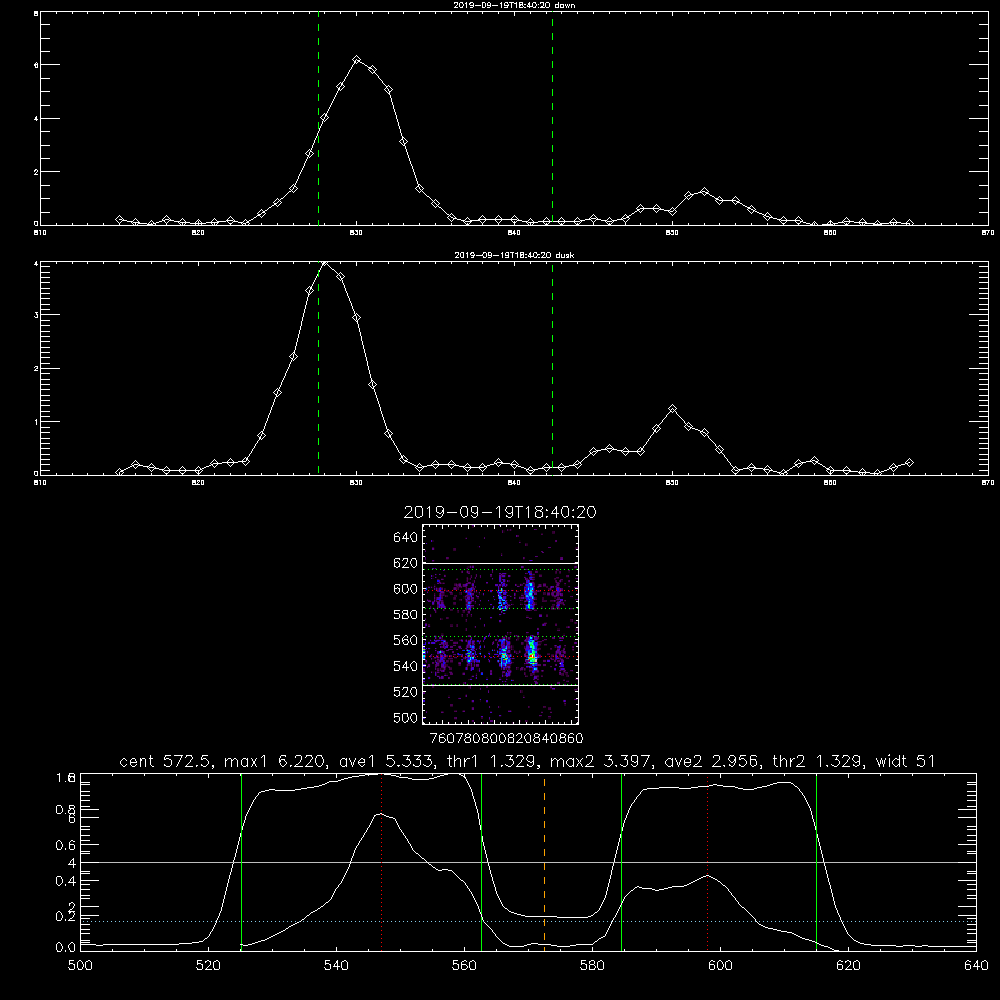Click the green vertical line at 615 in bottom plot
The height and width of the screenshot is (1000, 1000).
pos(816,861)
